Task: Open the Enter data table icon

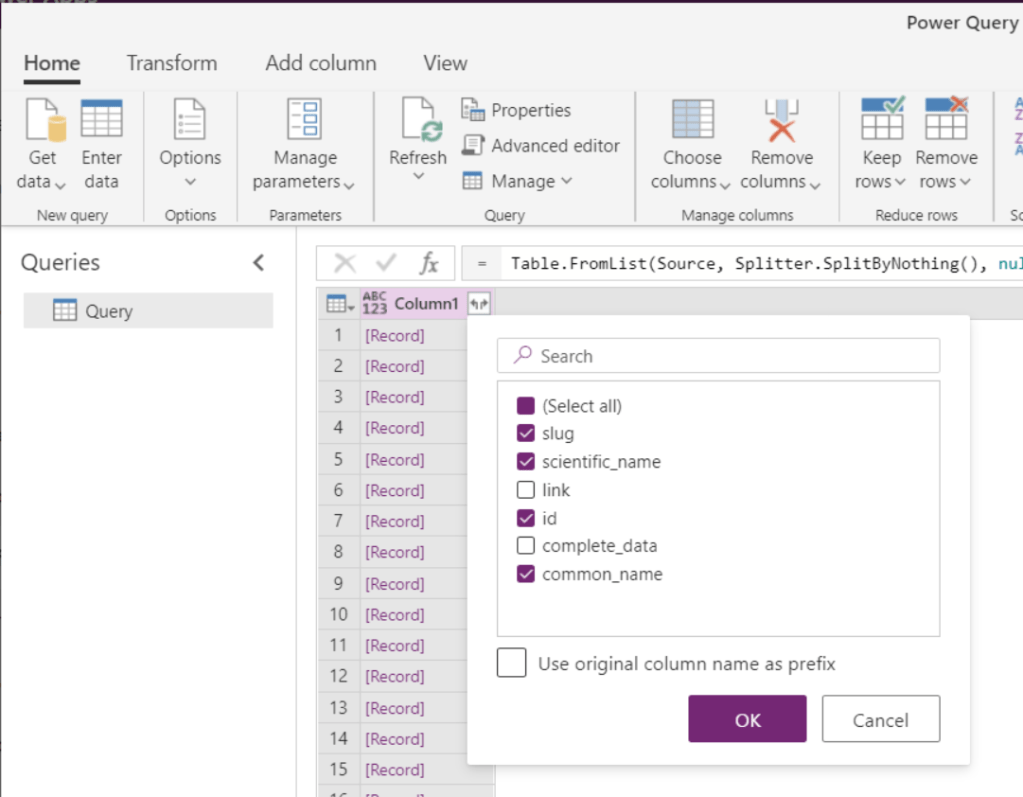Action: (x=101, y=120)
